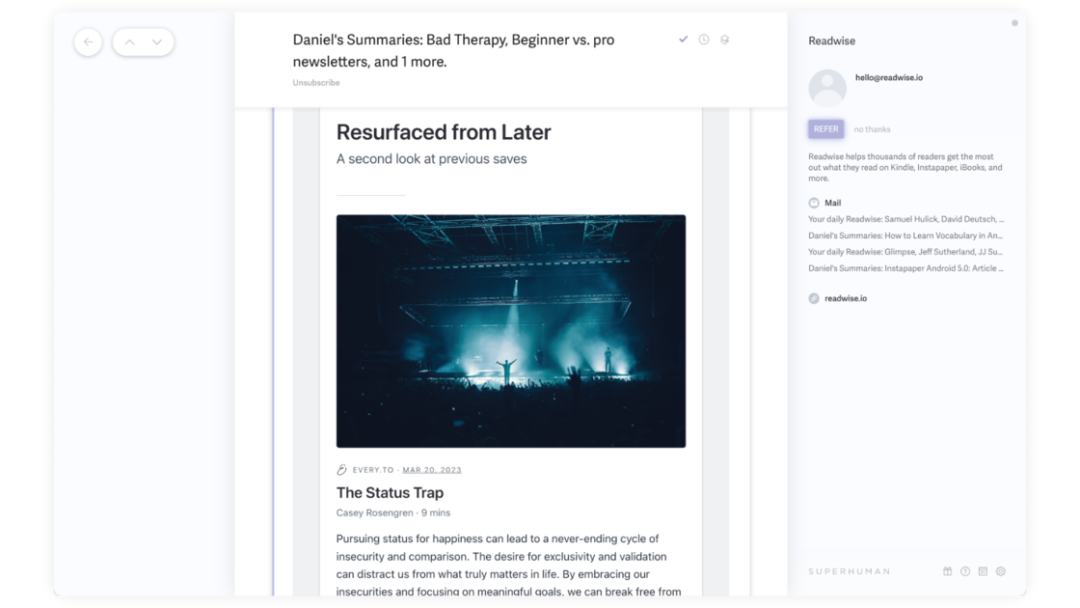
Task: Click the Unsubscribe link
Action: pyautogui.click(x=316, y=83)
